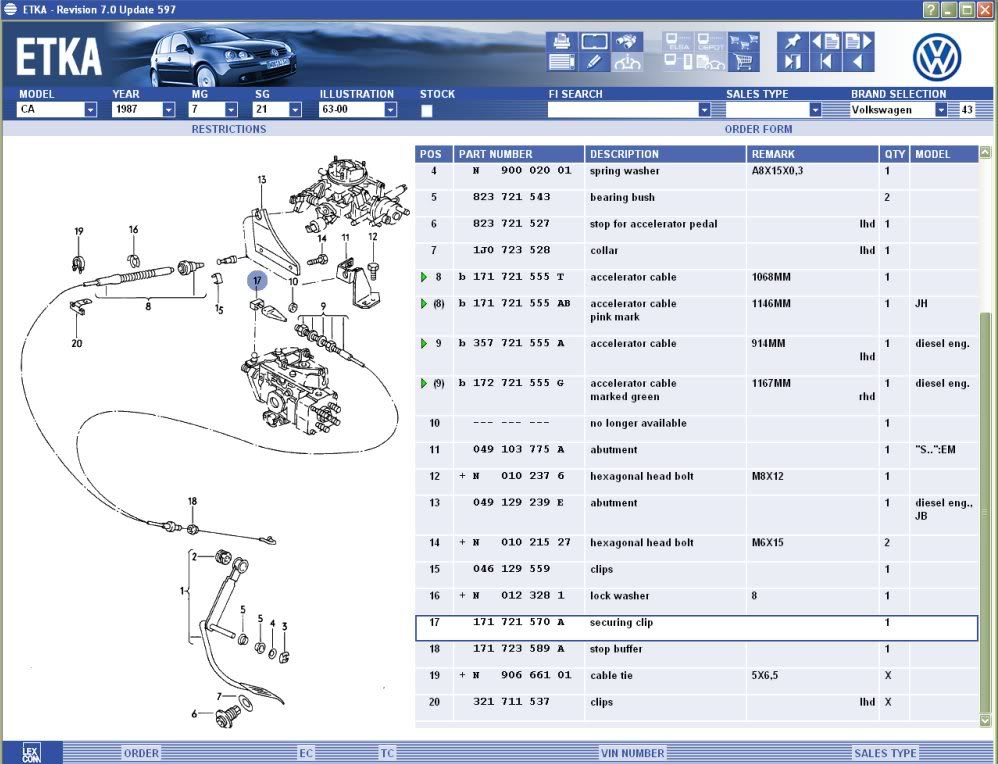Click the DEPOT icon

tap(711, 41)
